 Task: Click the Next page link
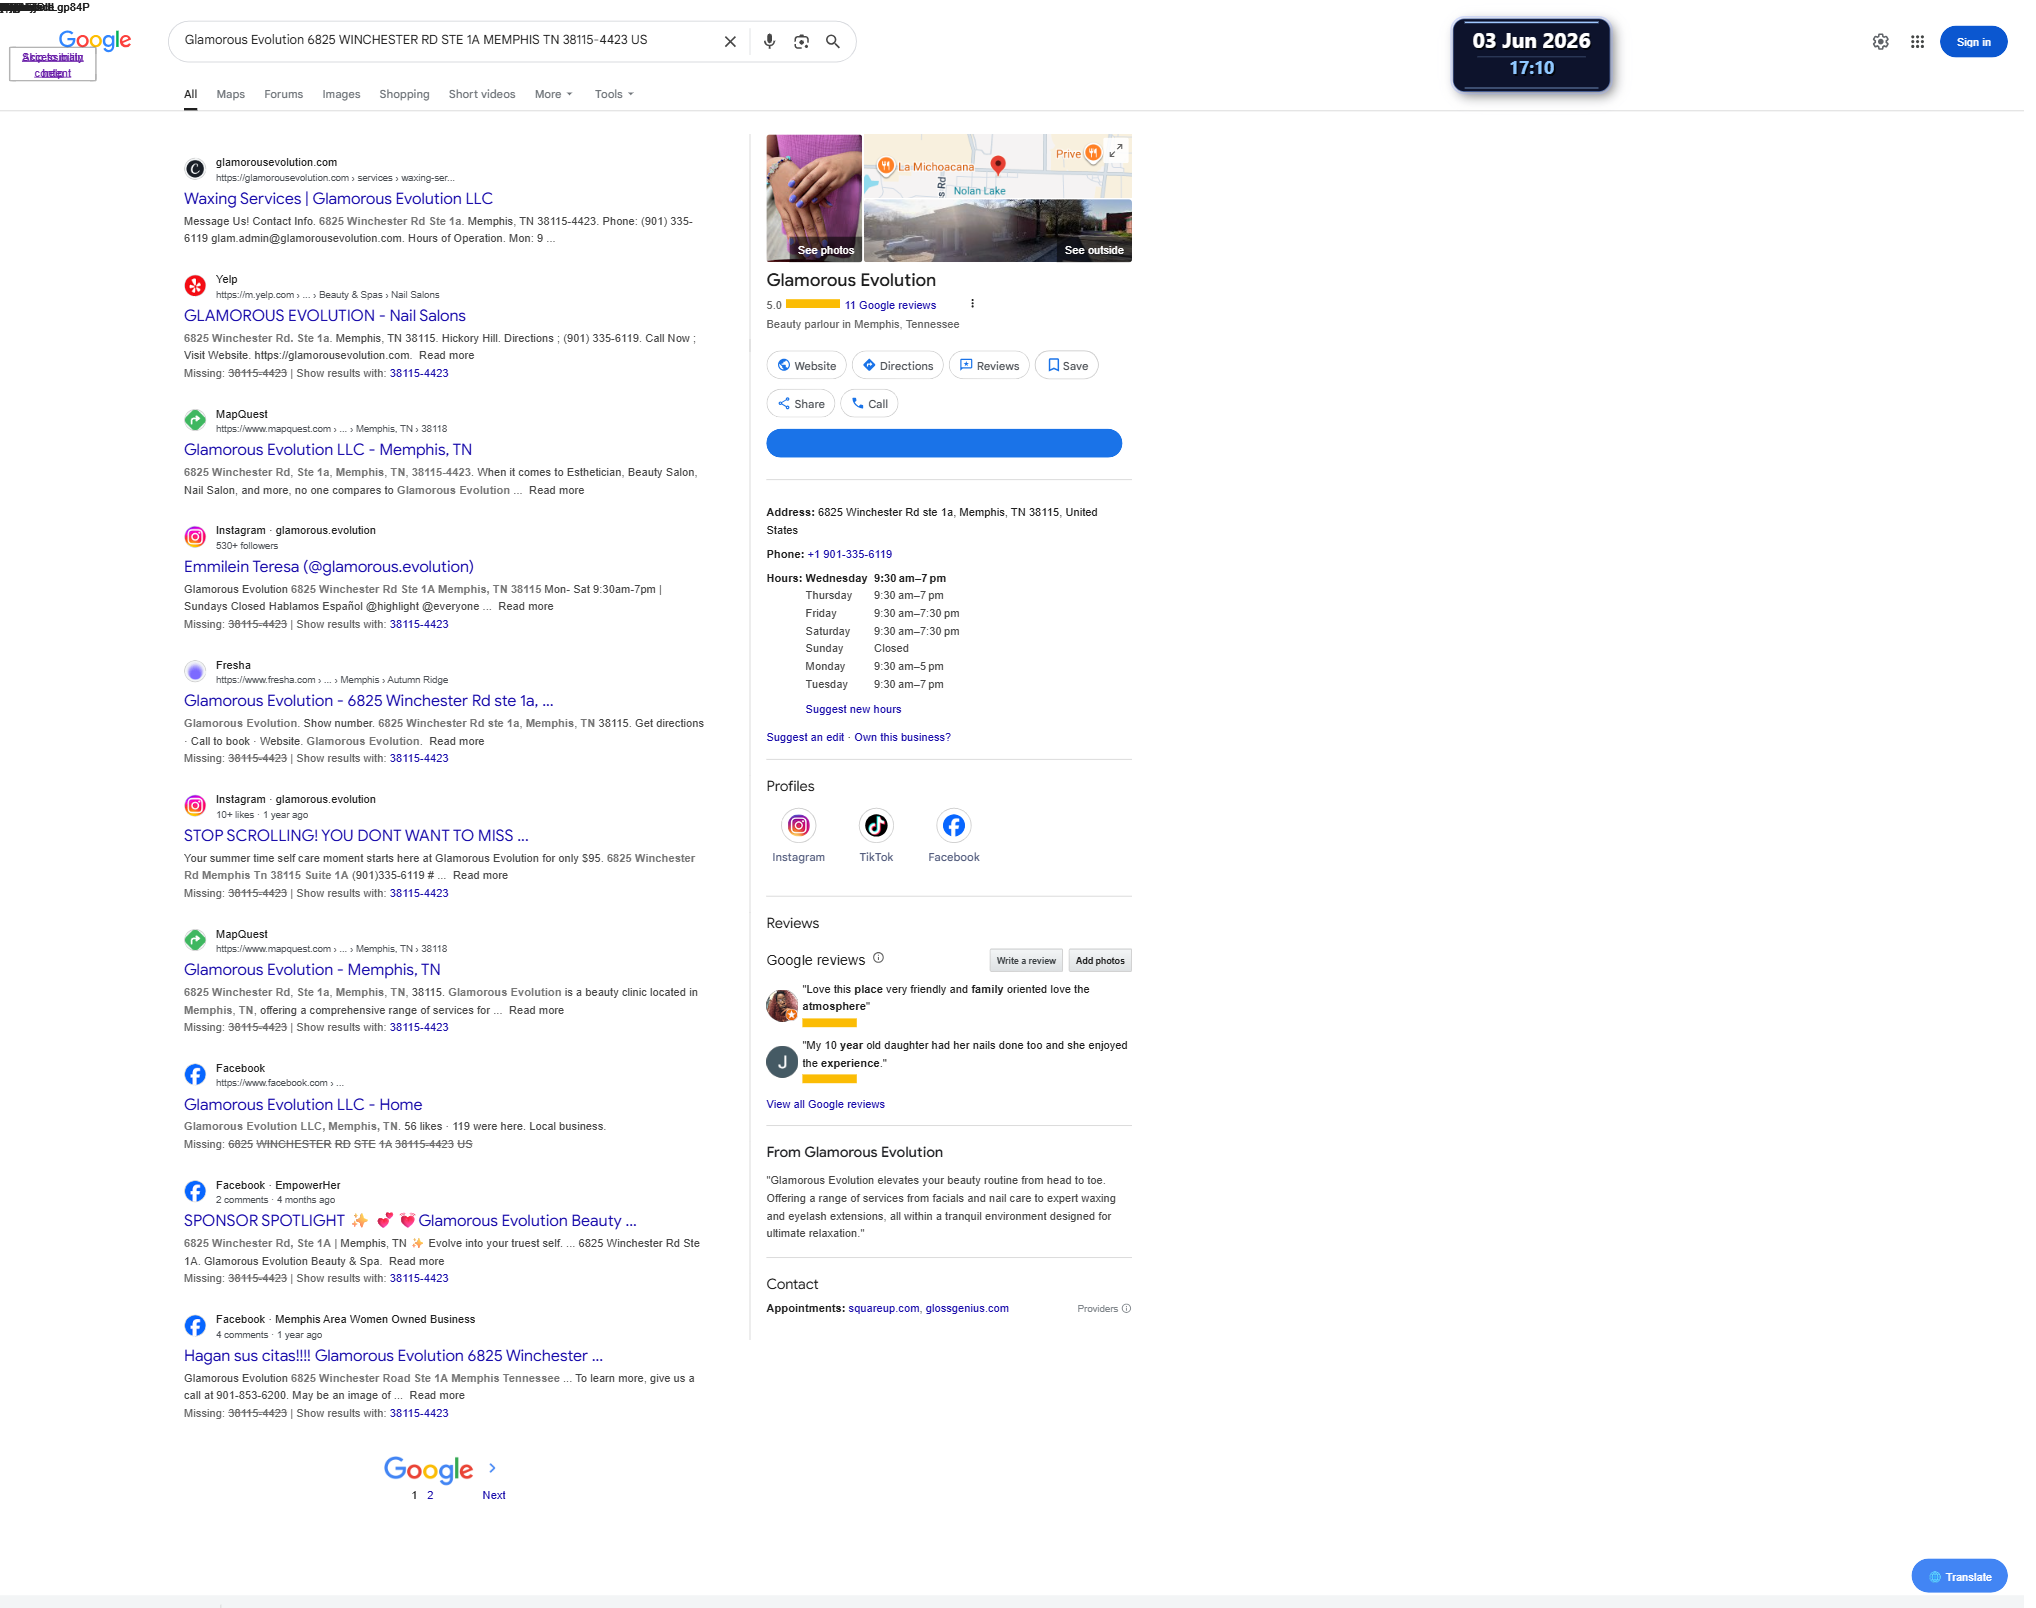point(494,1496)
